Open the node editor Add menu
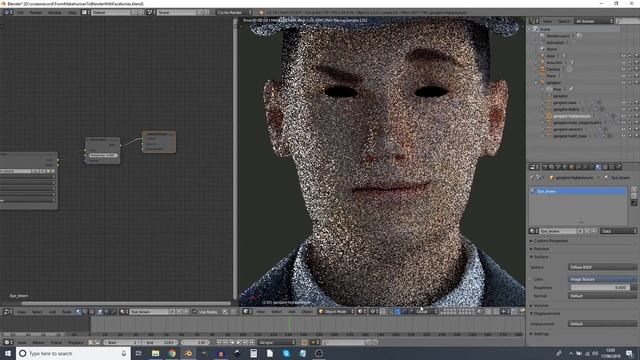This screenshot has width=640, height=360. (53, 312)
